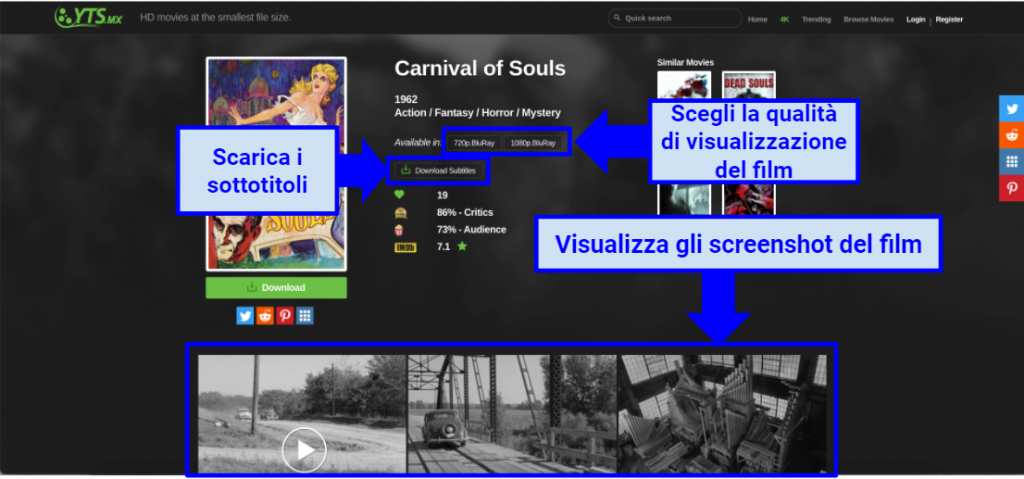Click the 73% - Audience text
The width and height of the screenshot is (1024, 479).
pos(472,229)
